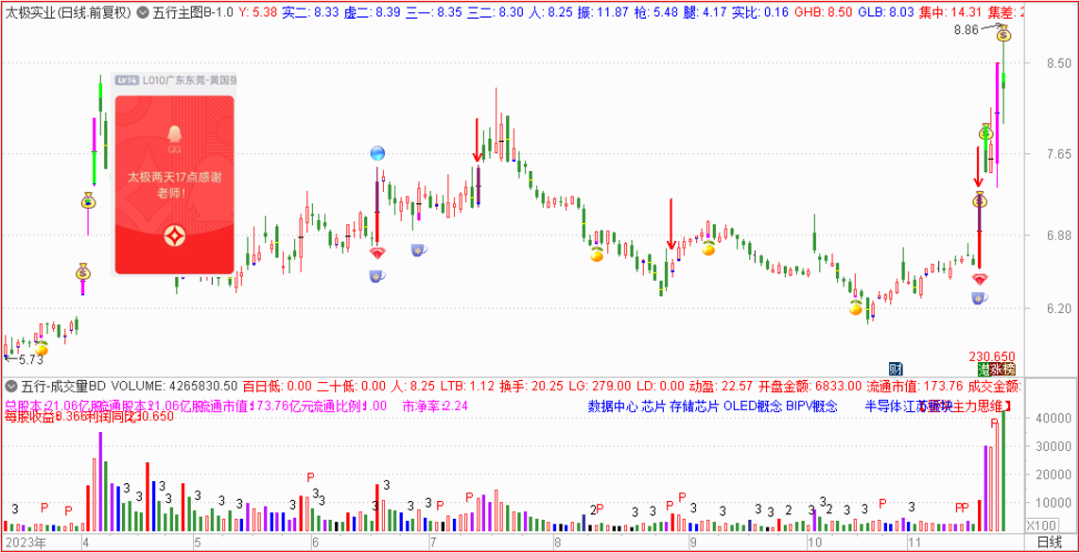1080x553 pixels.
Task: Click the 5.73 low price label
Action: [31, 359]
